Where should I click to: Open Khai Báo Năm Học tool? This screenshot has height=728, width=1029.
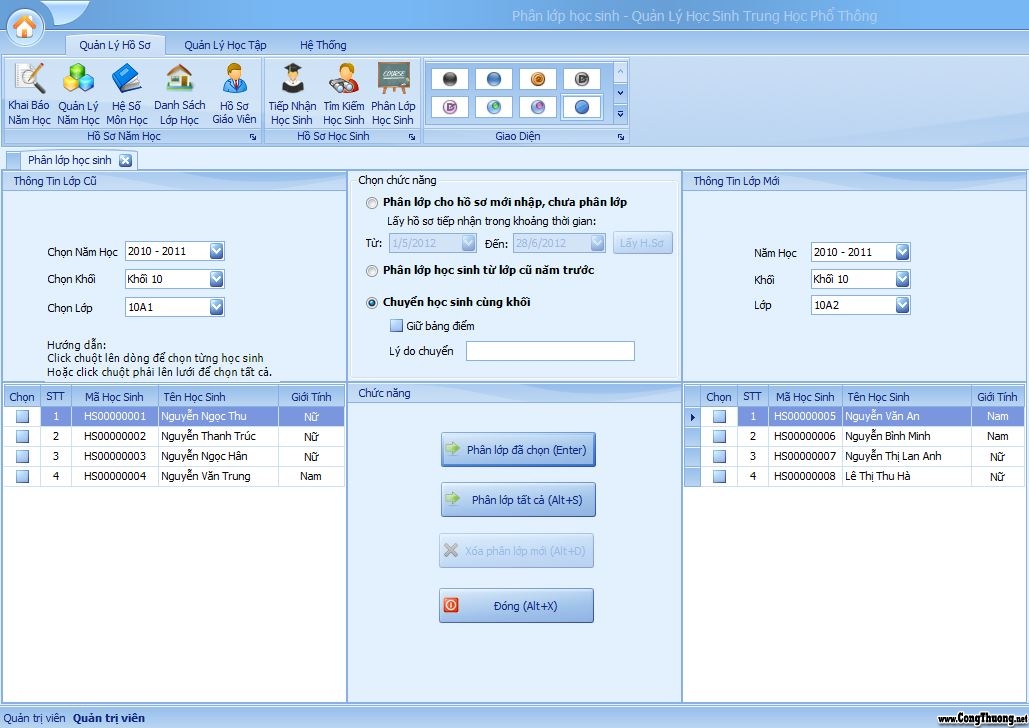pyautogui.click(x=29, y=94)
